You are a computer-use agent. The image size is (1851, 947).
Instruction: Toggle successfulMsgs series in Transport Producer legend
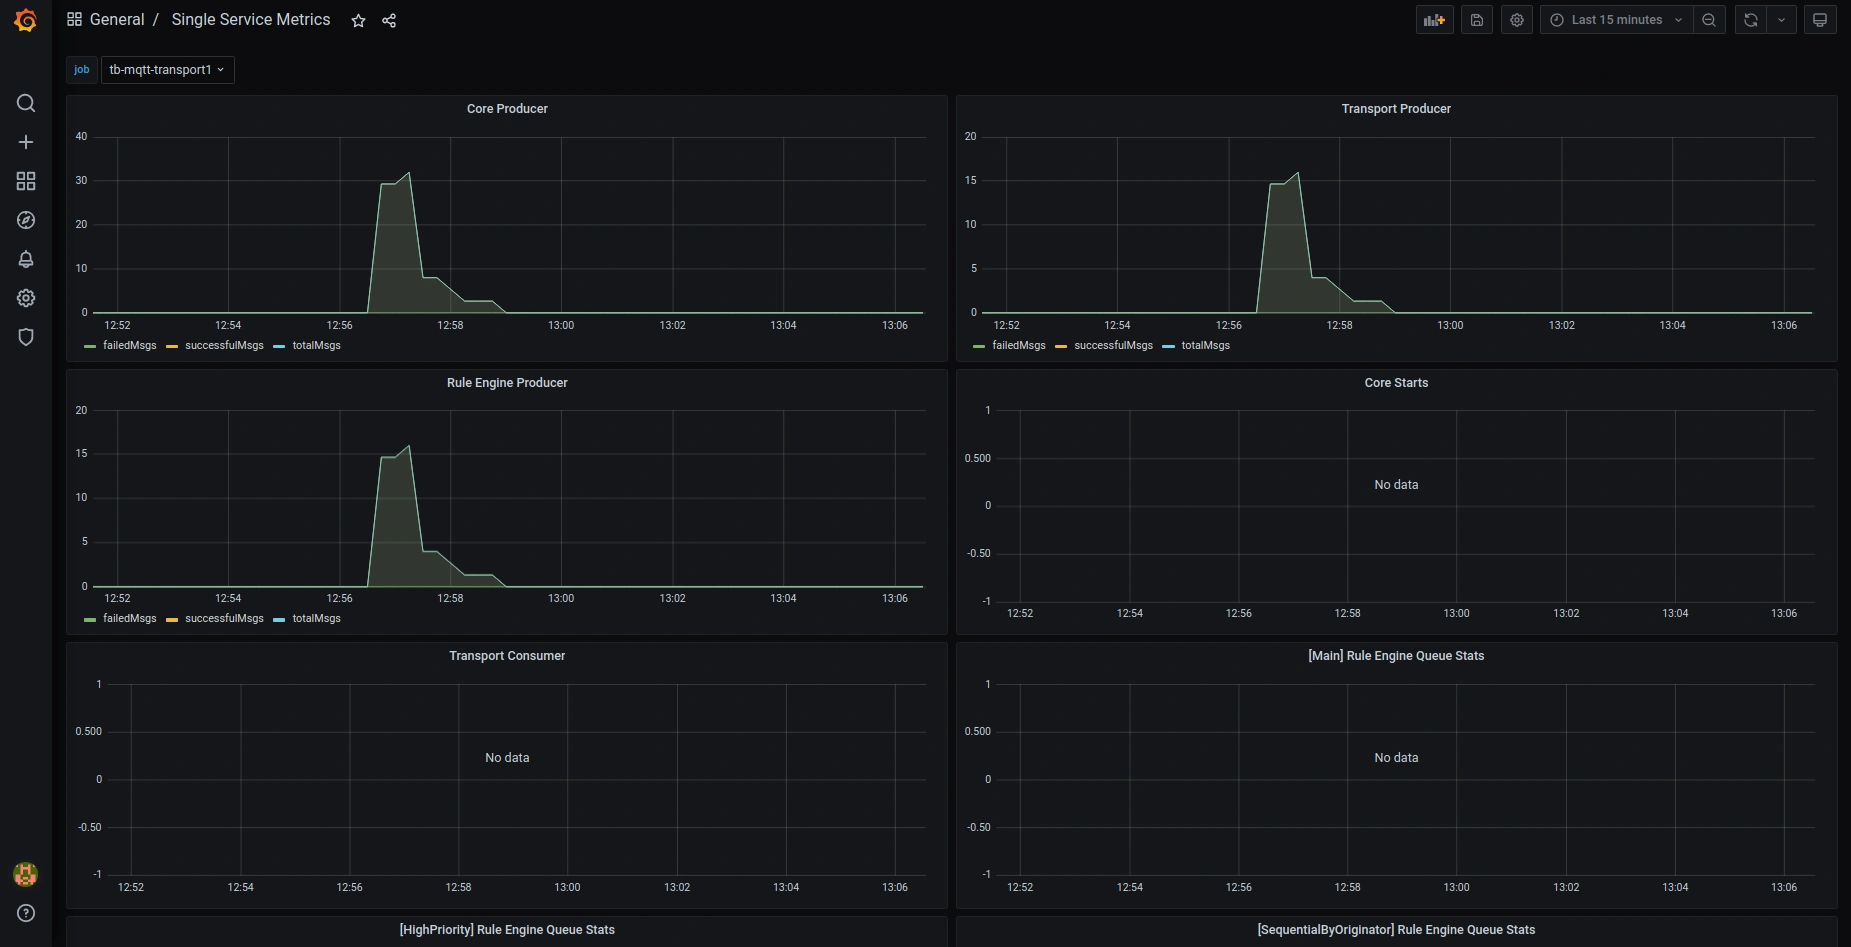click(1113, 346)
